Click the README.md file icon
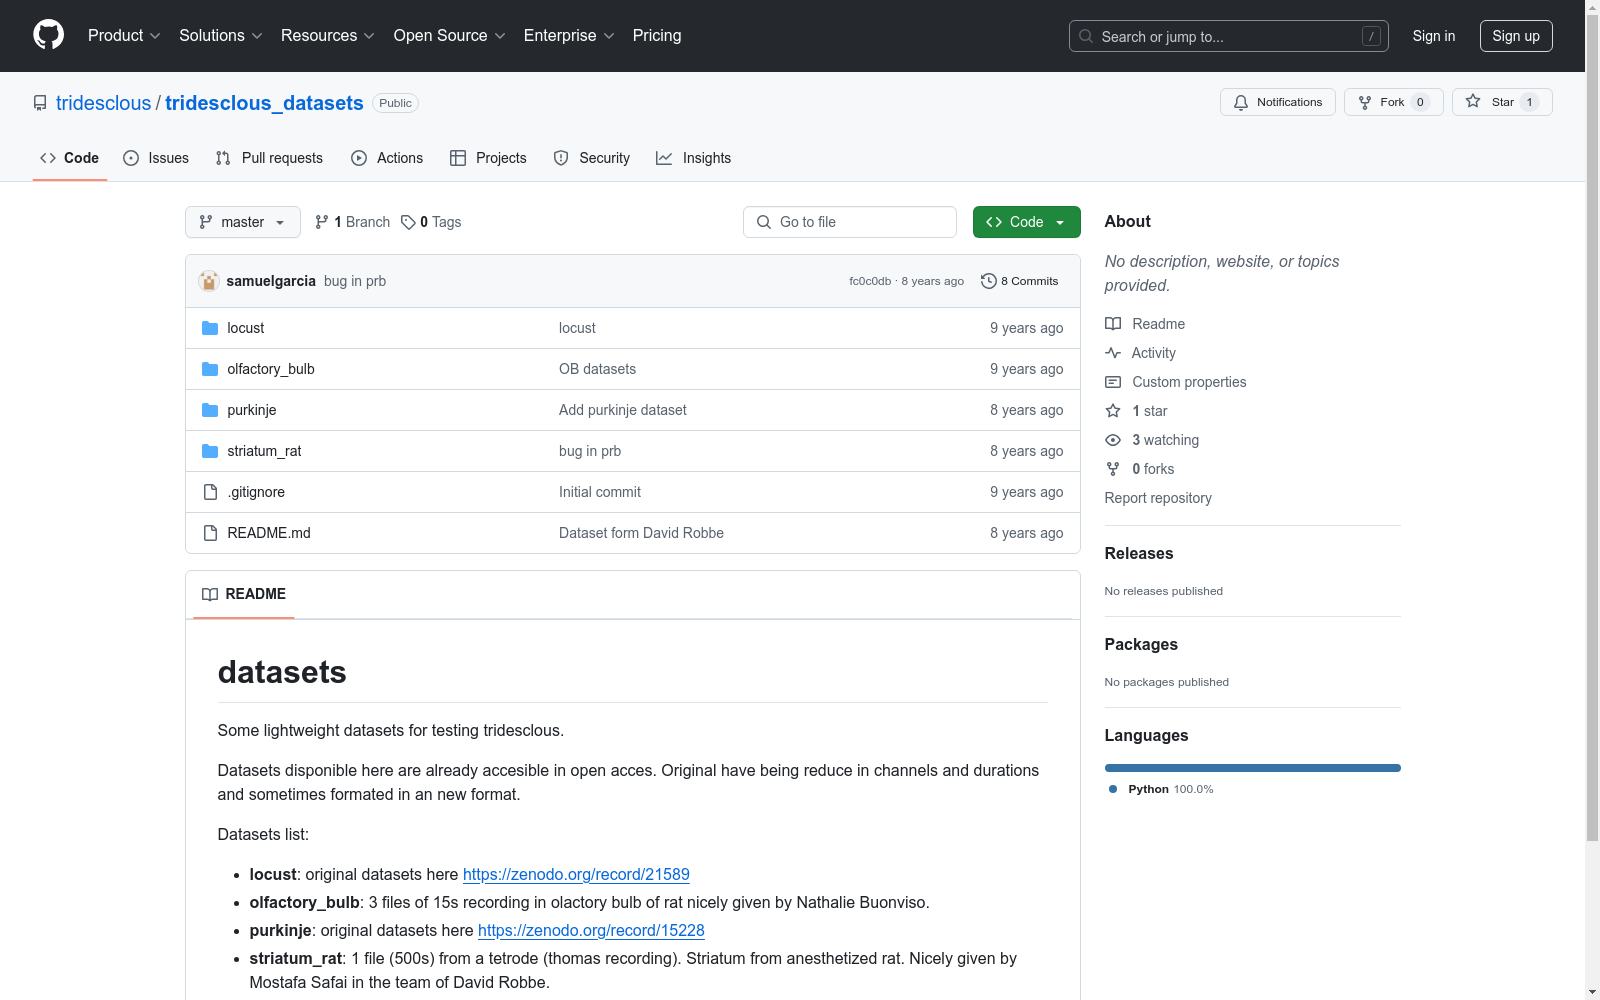This screenshot has height=1000, width=1600. (x=210, y=533)
